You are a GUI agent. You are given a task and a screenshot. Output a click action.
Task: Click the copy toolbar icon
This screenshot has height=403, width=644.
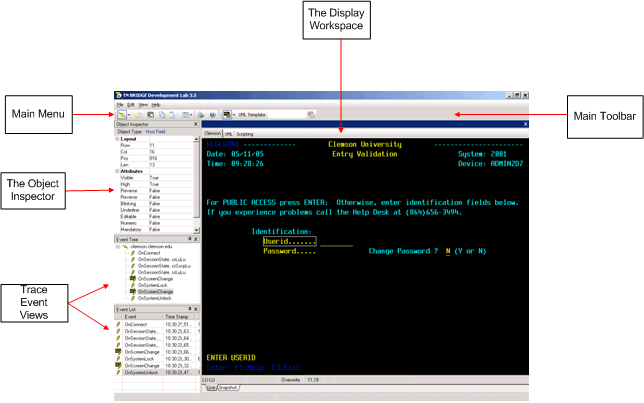162,115
